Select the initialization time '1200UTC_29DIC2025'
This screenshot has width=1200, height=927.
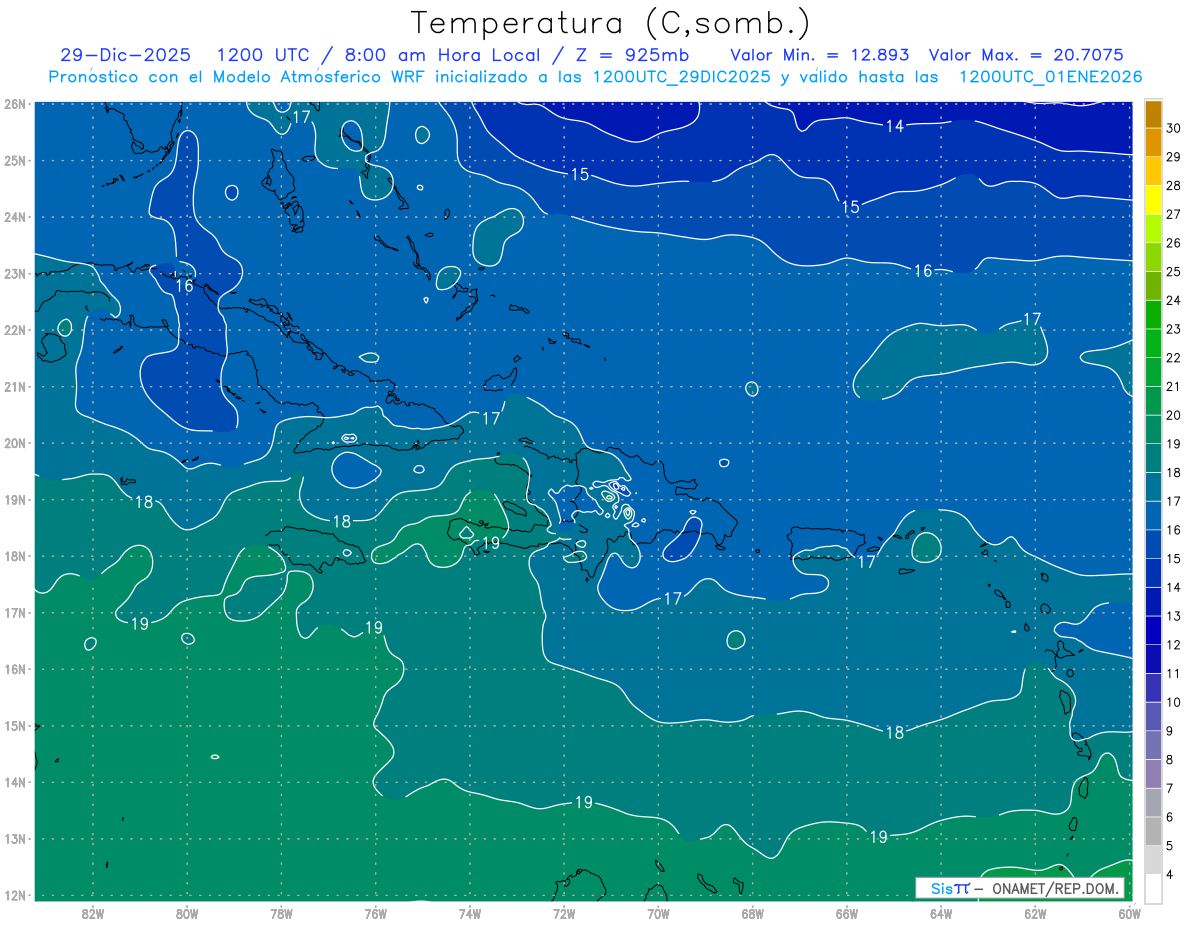click(682, 77)
